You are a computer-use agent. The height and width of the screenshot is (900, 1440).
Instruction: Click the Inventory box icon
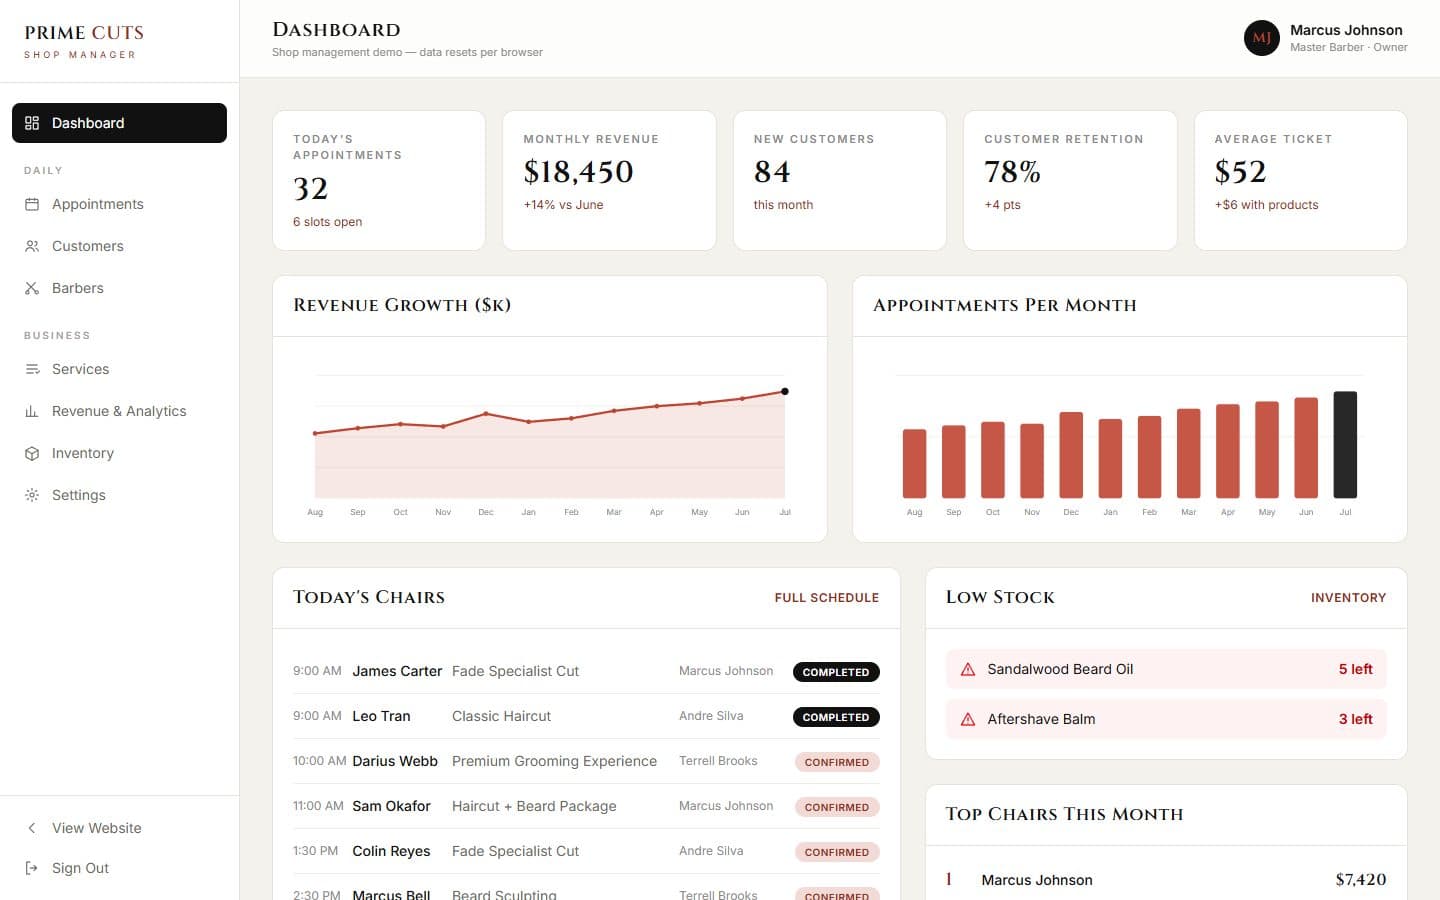[x=32, y=453]
